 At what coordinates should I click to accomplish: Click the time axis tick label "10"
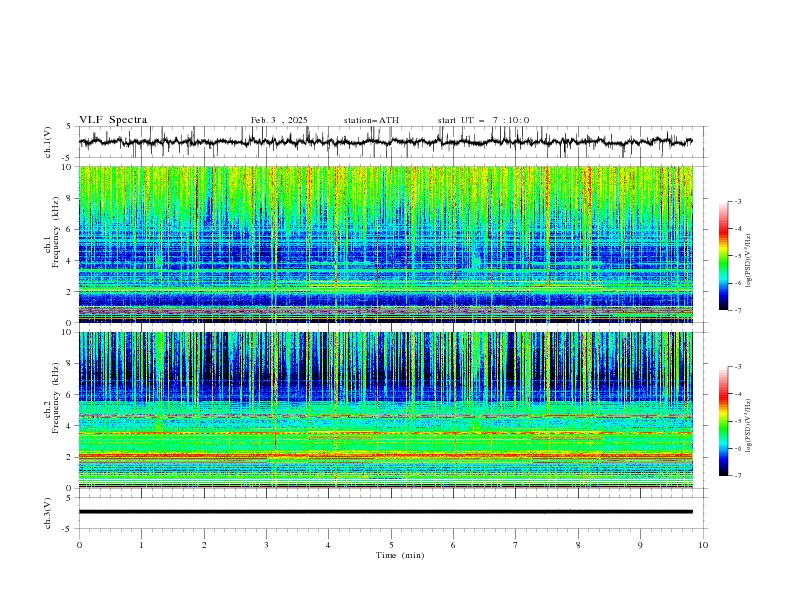(703, 545)
